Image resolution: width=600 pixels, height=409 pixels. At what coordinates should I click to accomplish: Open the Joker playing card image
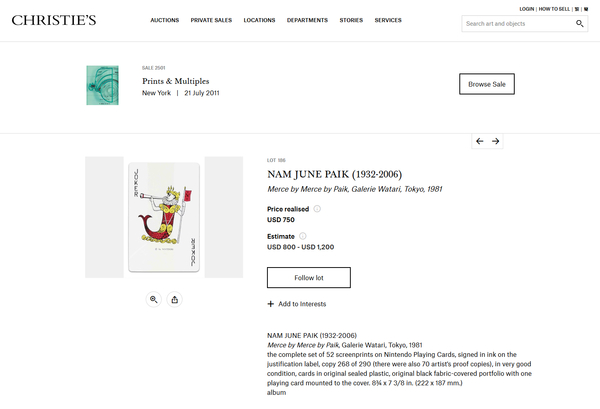pyautogui.click(x=164, y=217)
